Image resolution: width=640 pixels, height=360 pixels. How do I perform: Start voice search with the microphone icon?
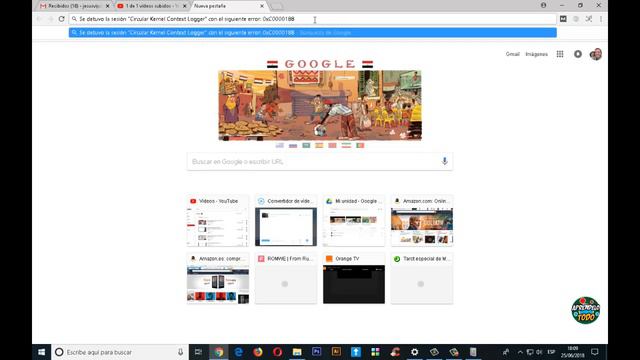(444, 161)
